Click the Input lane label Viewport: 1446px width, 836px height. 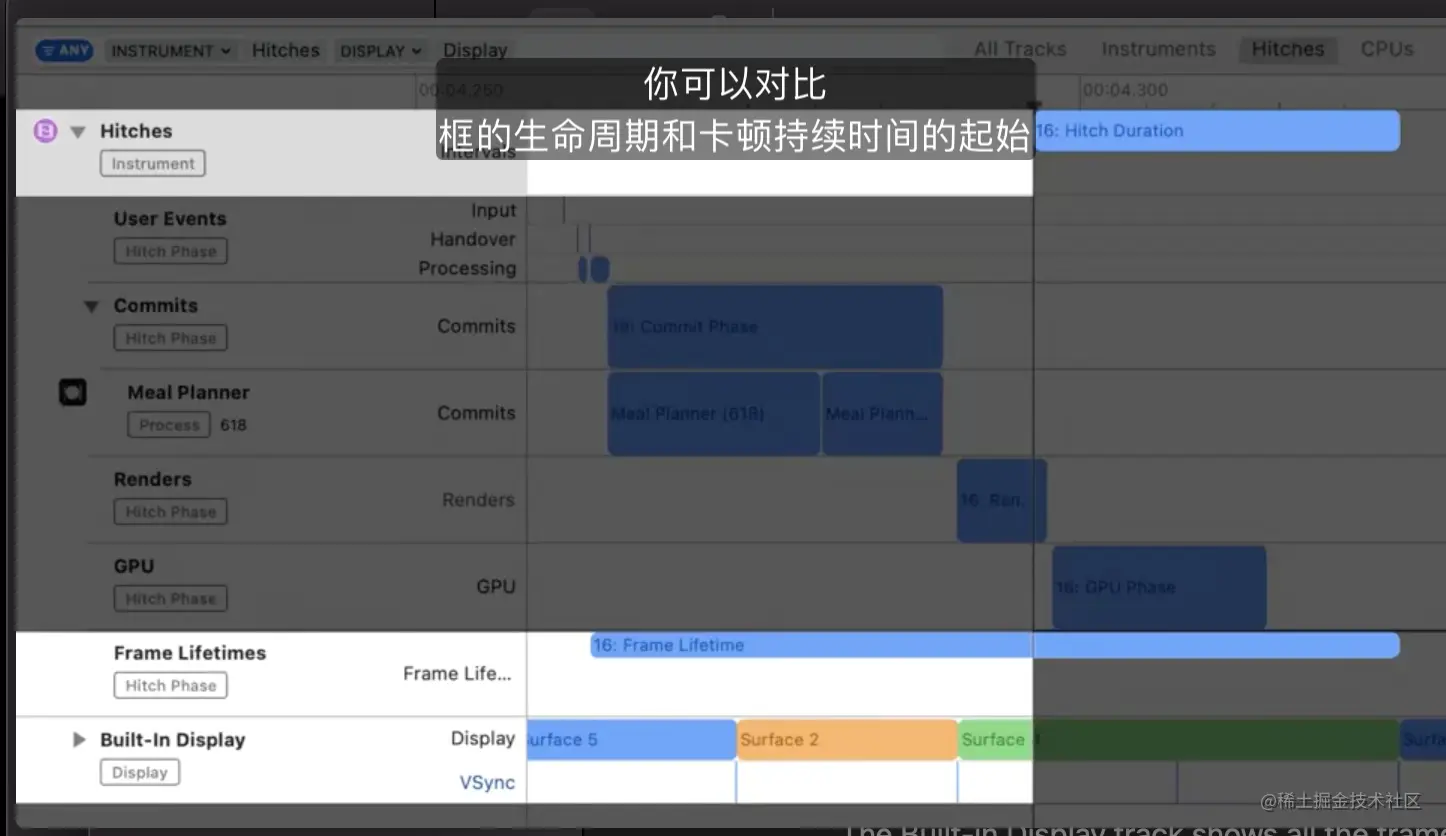[x=494, y=211]
